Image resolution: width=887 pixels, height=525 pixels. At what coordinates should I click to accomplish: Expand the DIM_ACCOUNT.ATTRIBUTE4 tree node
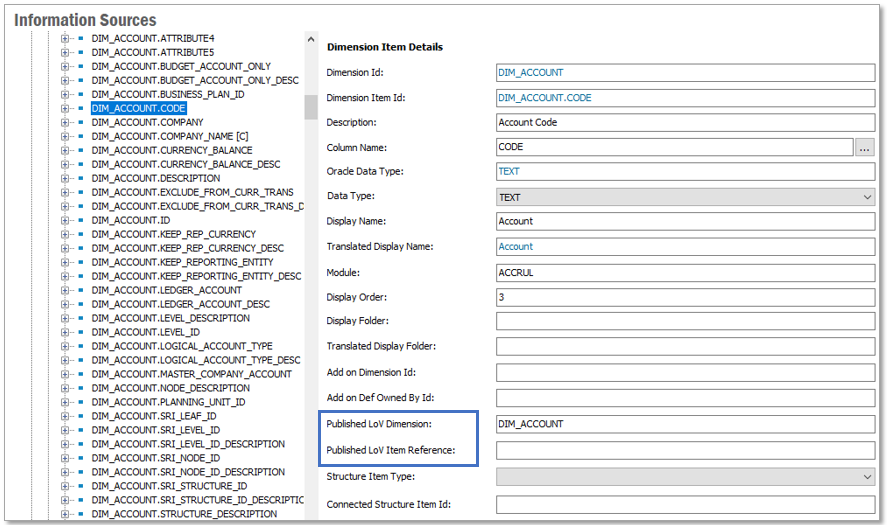tap(65, 38)
